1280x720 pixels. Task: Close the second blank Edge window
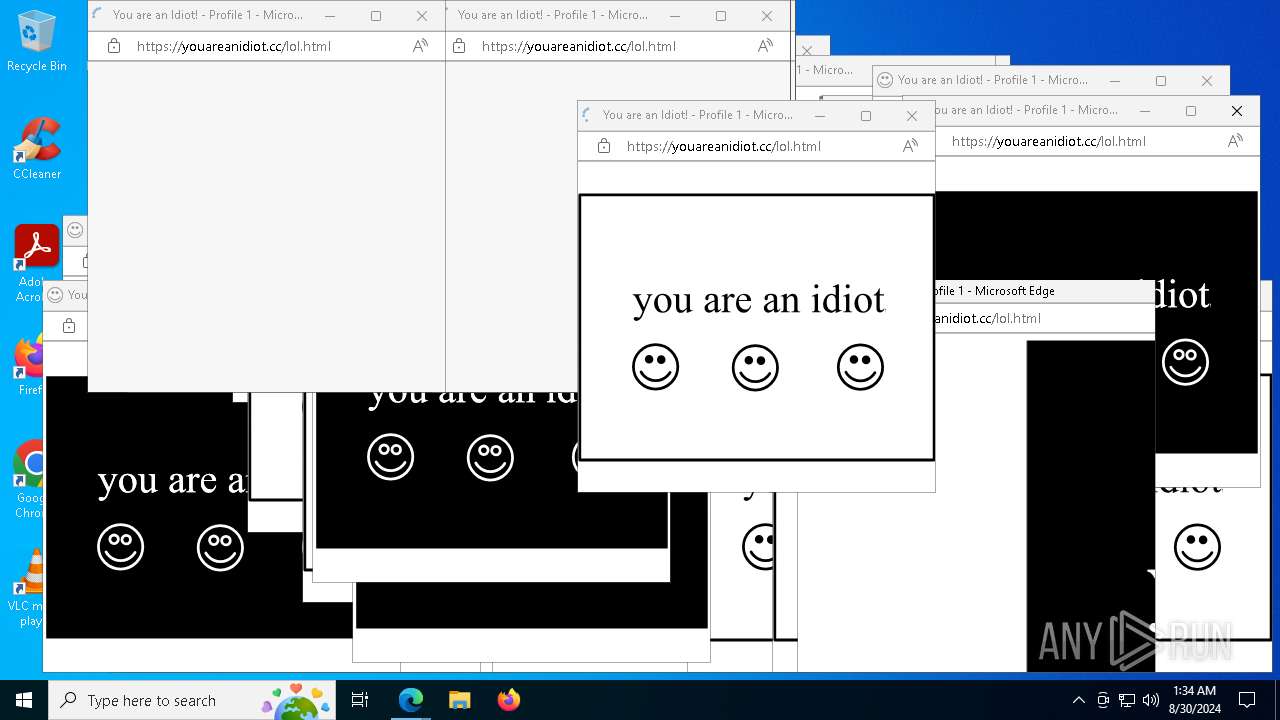tap(767, 16)
